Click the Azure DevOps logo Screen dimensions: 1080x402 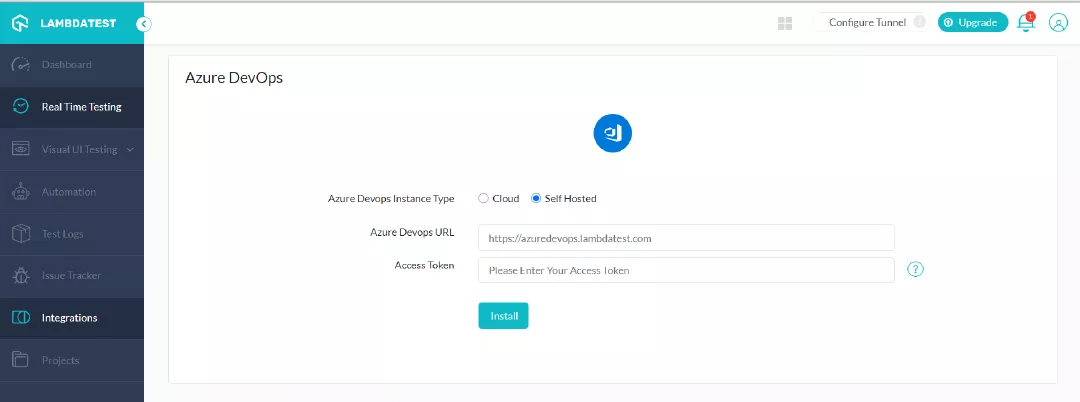pos(612,134)
